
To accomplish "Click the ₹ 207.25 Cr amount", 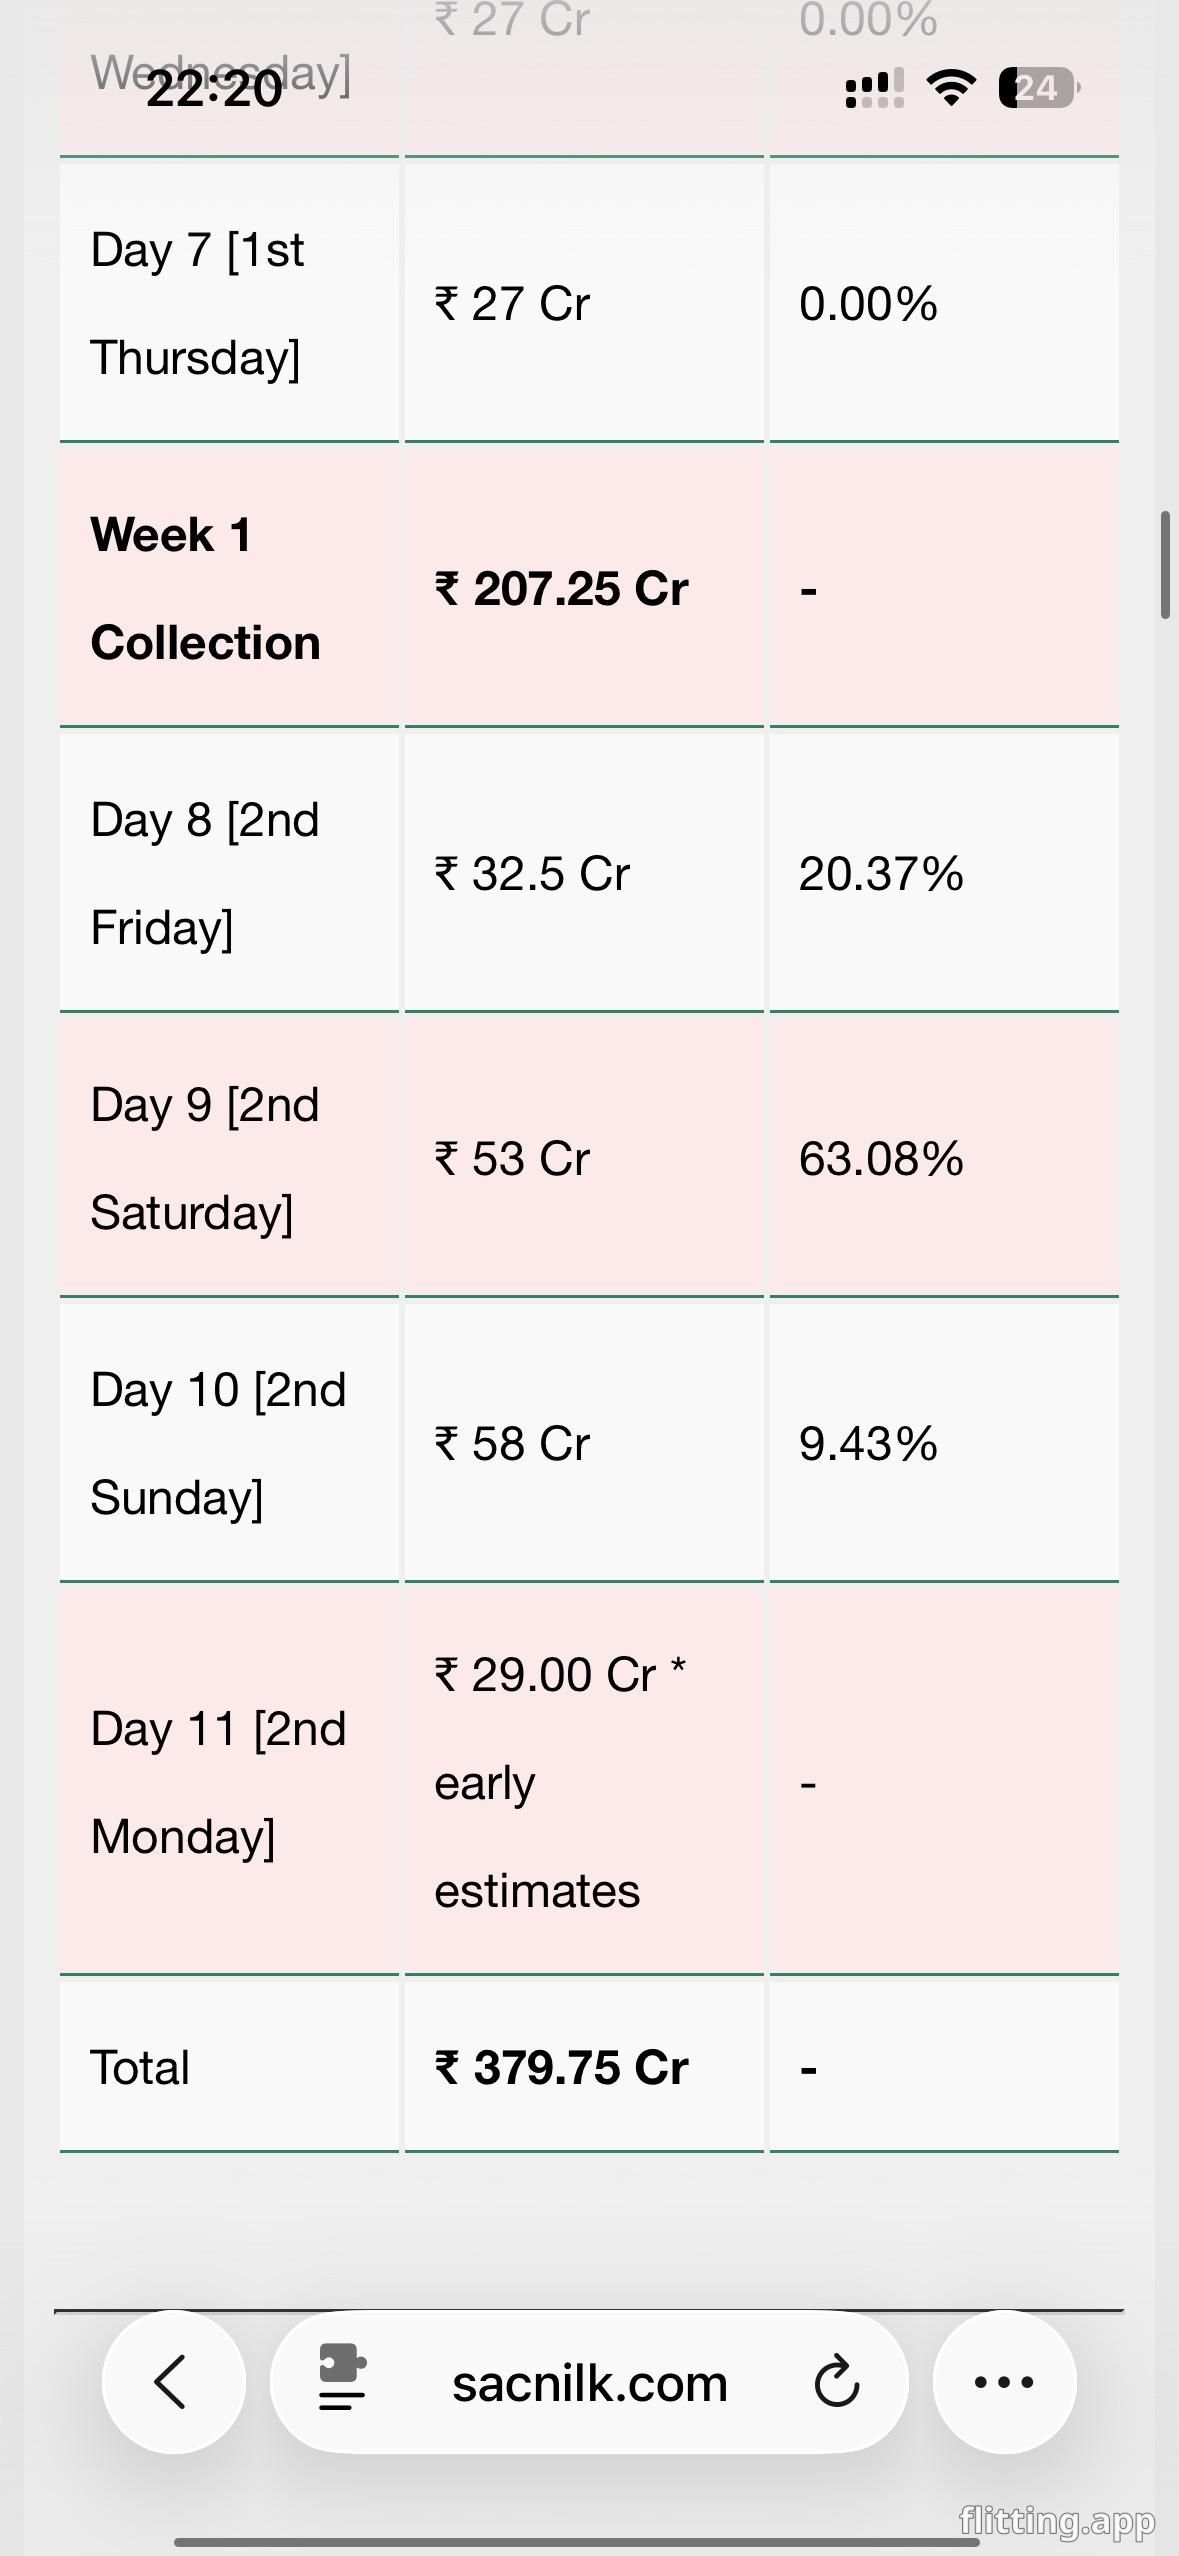I will pyautogui.click(x=561, y=588).
